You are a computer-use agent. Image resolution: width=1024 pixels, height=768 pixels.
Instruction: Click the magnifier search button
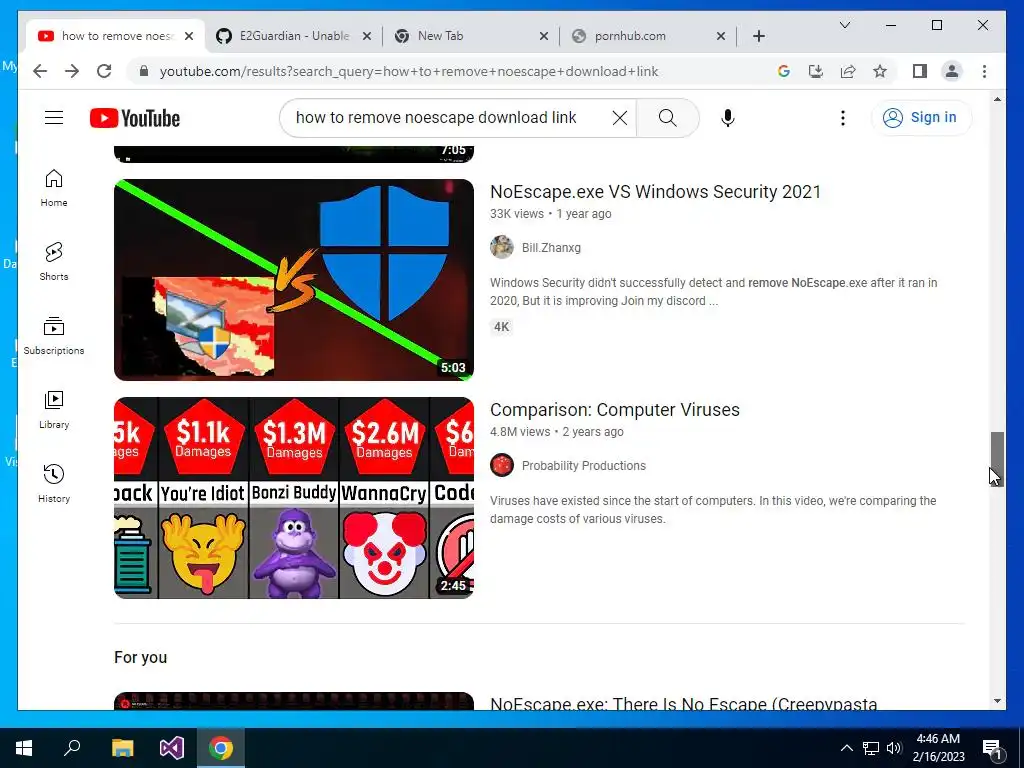point(667,118)
